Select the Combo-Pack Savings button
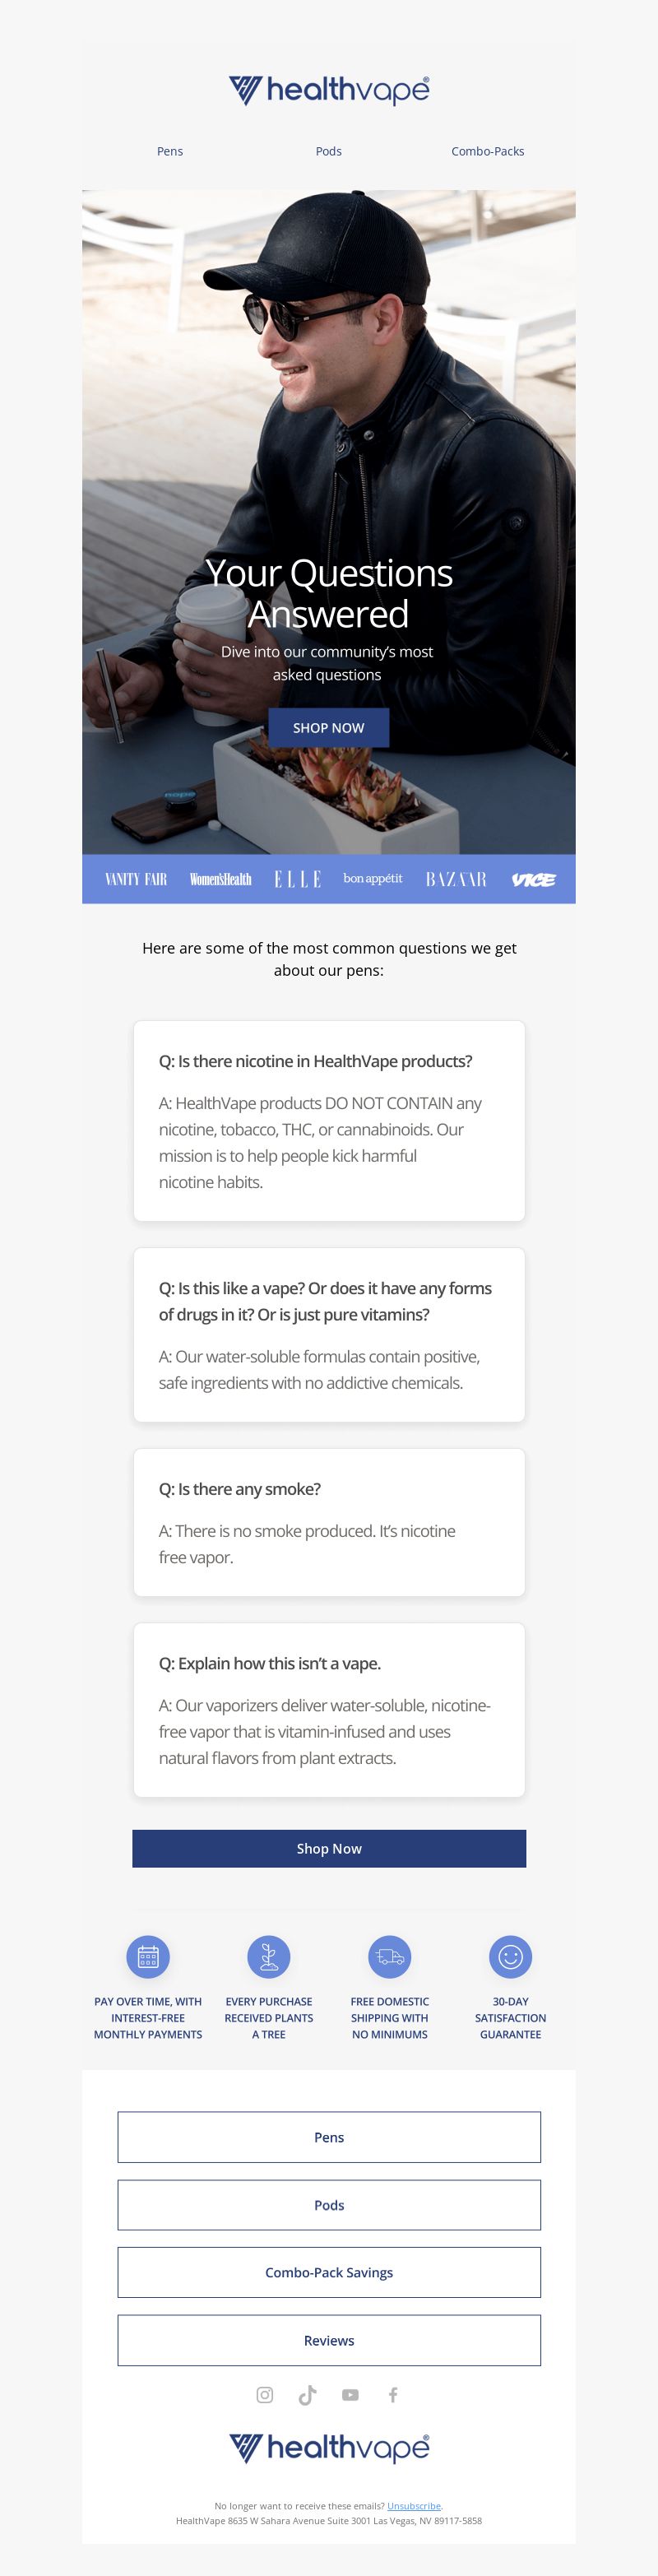The width and height of the screenshot is (658, 2576). pyautogui.click(x=329, y=2272)
